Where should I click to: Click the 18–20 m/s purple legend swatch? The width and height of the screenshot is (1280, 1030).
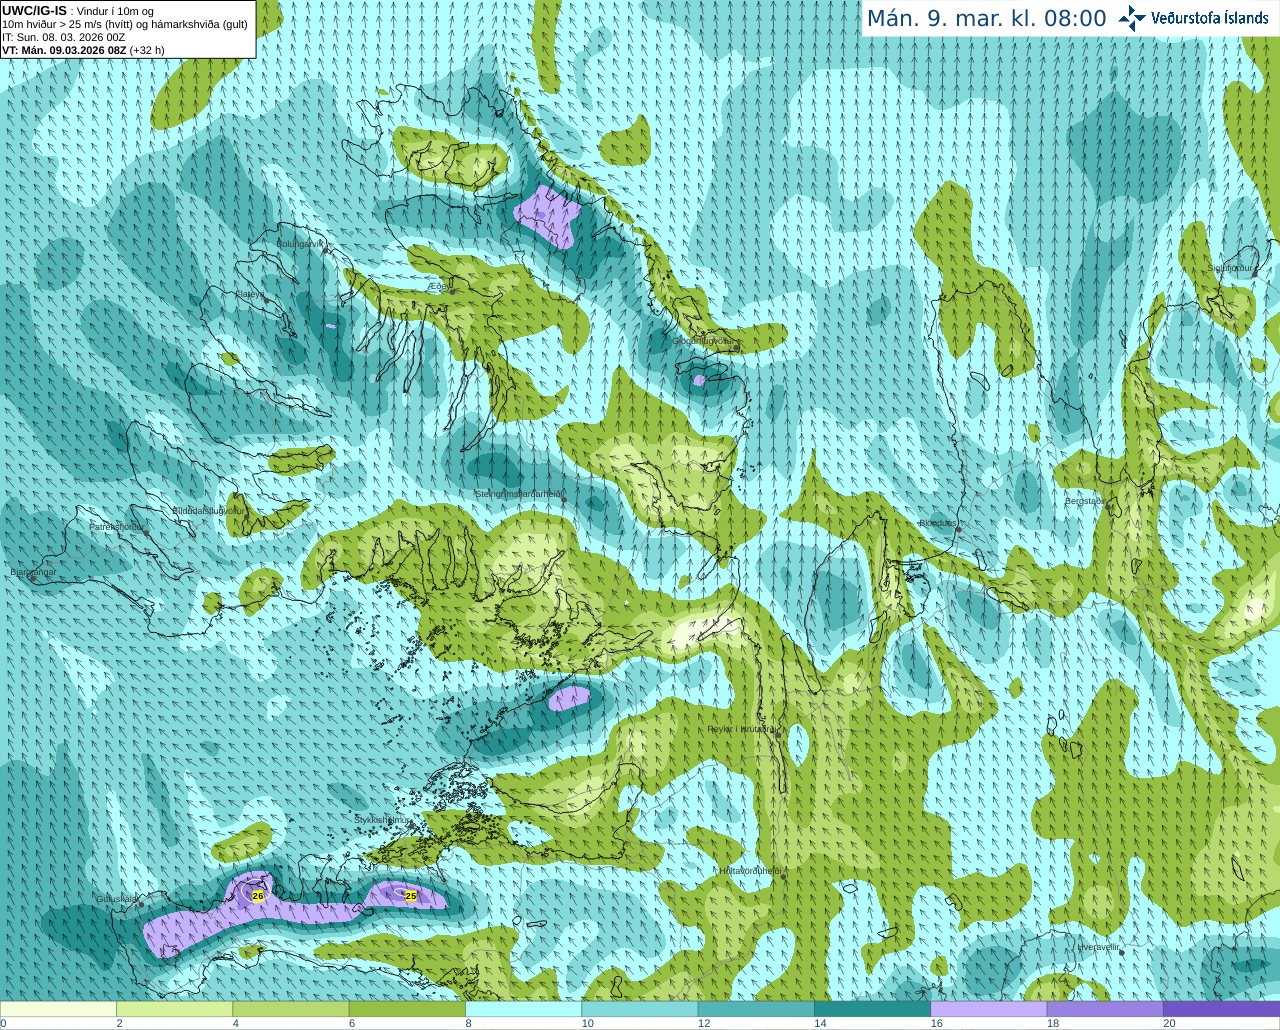click(1105, 1009)
